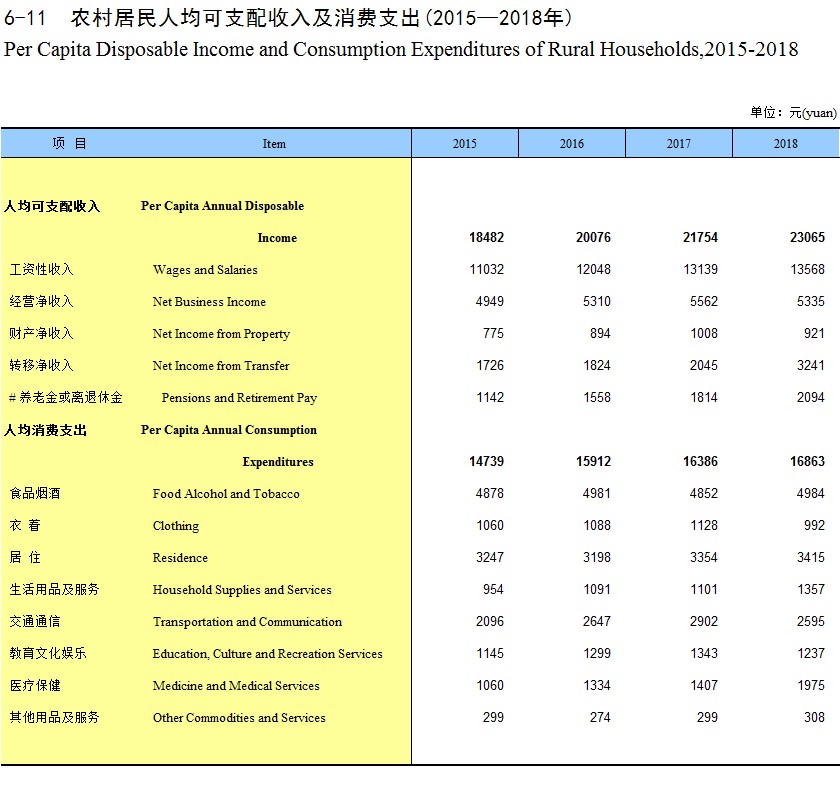The image size is (840, 798).
Task: Select 'Net Business Income' row label
Action: pos(209,302)
